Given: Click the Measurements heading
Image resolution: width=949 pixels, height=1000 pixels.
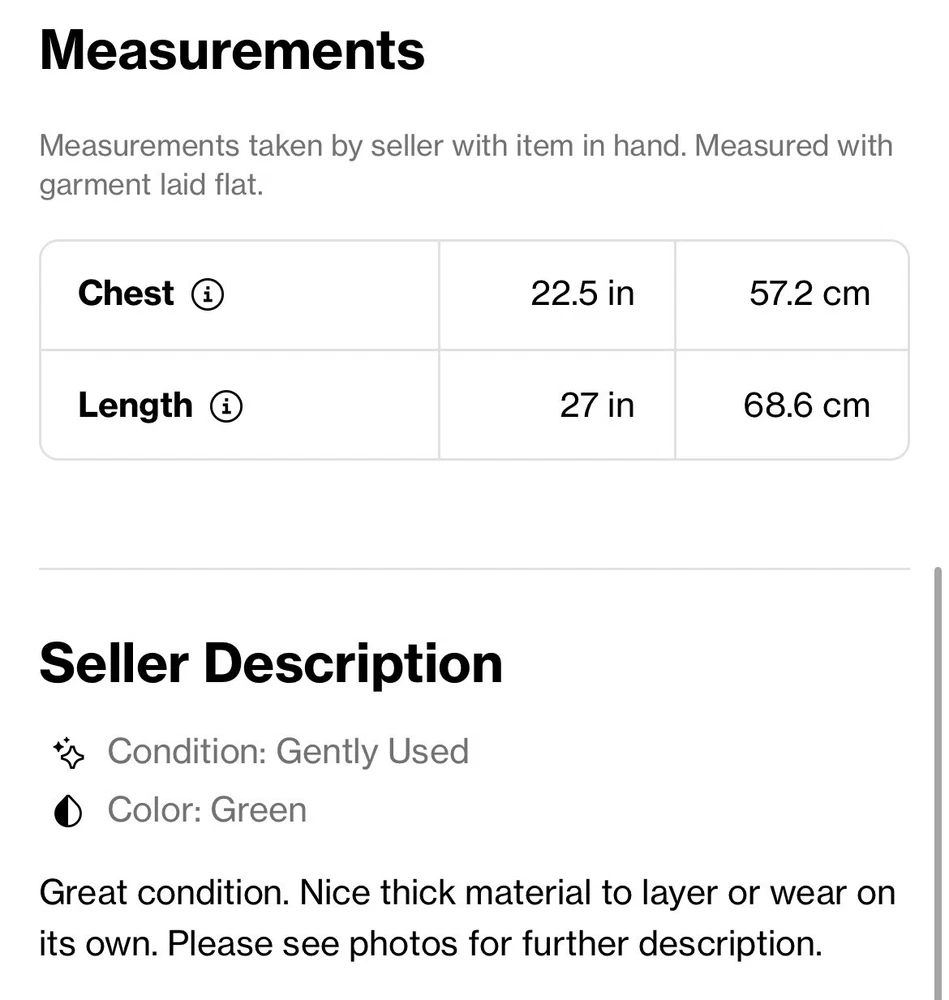Looking at the screenshot, I should click(x=232, y=49).
